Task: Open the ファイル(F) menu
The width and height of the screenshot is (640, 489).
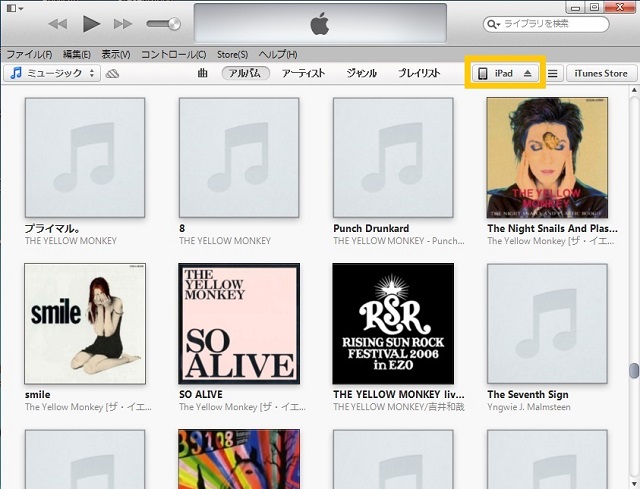Action: [x=29, y=54]
